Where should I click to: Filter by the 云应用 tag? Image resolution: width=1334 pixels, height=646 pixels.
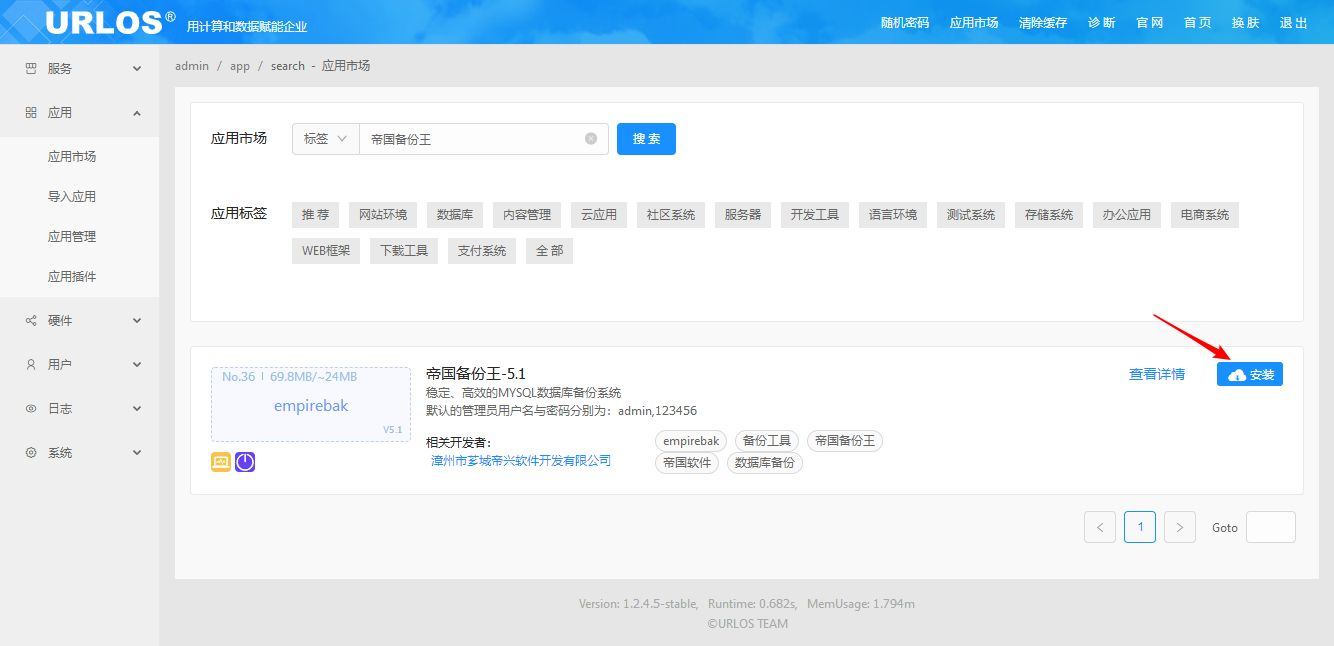point(599,215)
